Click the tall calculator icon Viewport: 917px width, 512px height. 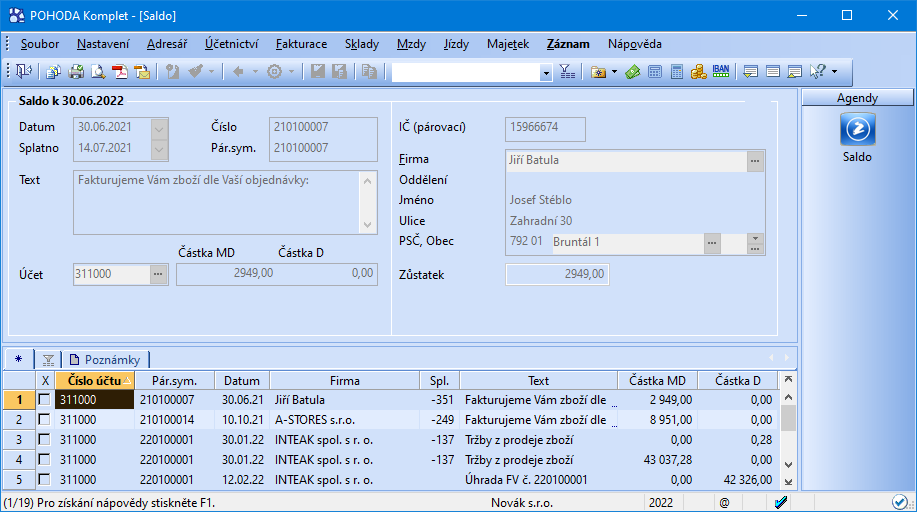(677, 72)
